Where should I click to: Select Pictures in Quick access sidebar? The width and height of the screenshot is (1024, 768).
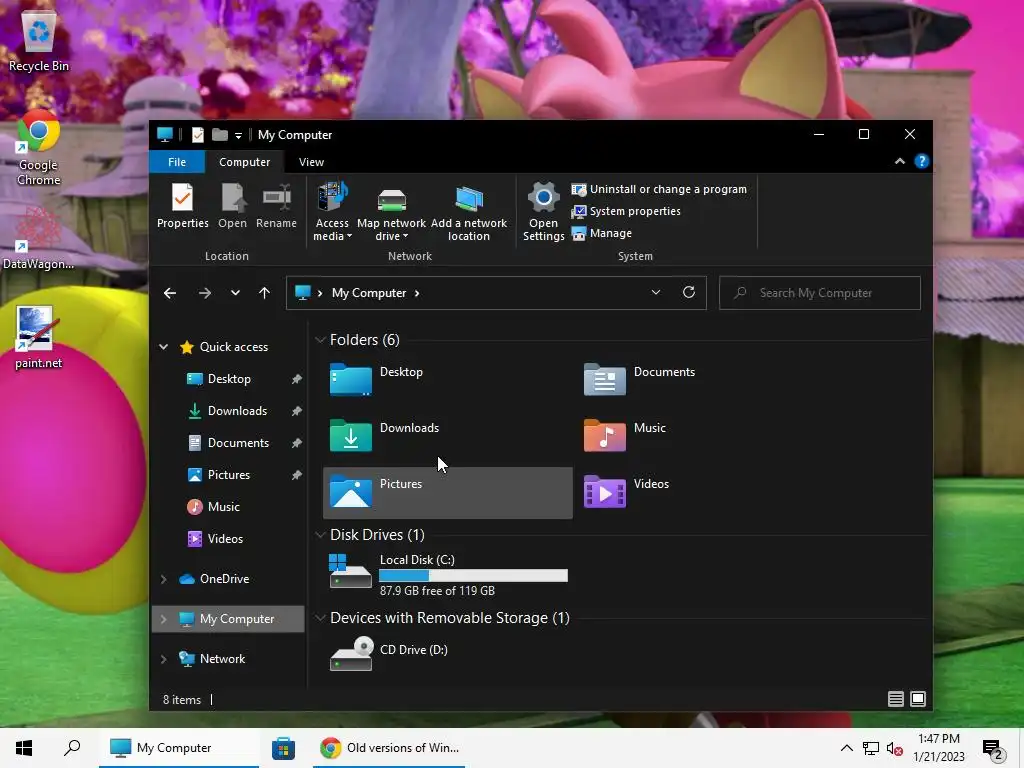pos(229,475)
